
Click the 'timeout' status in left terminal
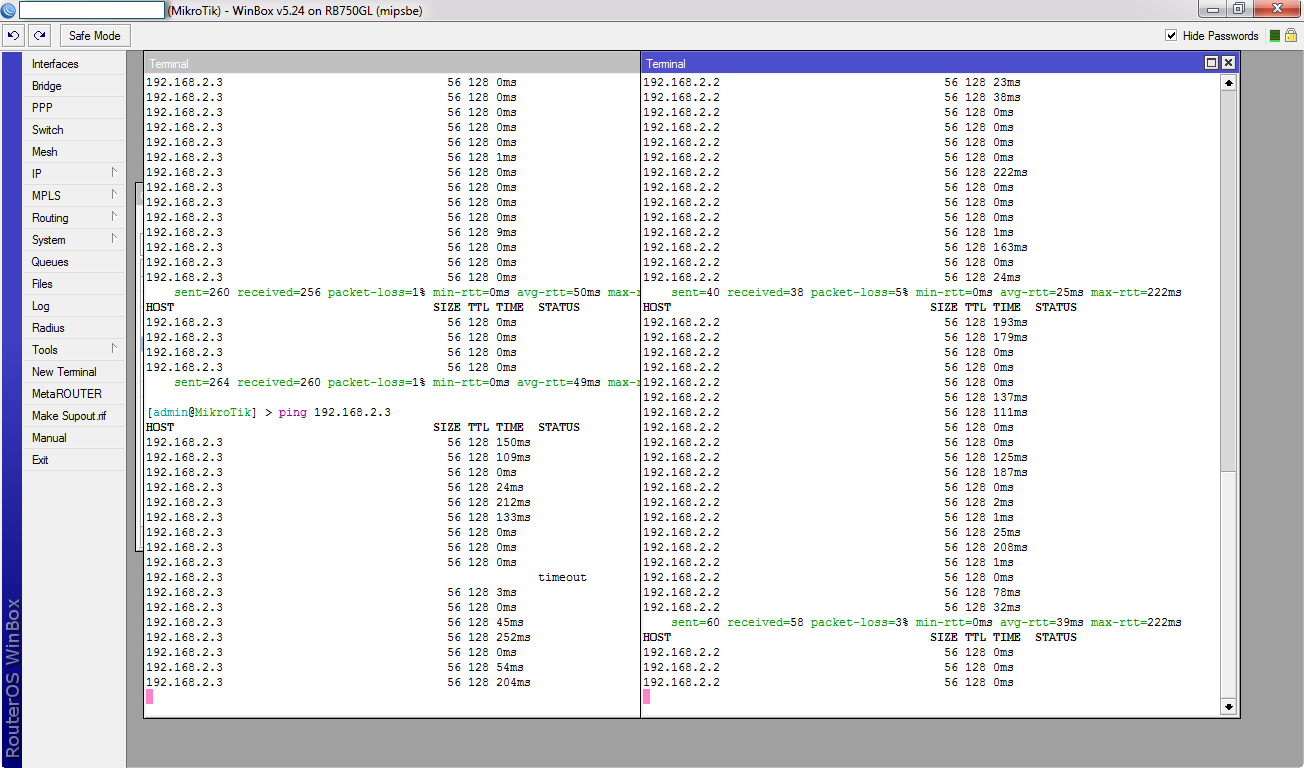click(x=562, y=577)
